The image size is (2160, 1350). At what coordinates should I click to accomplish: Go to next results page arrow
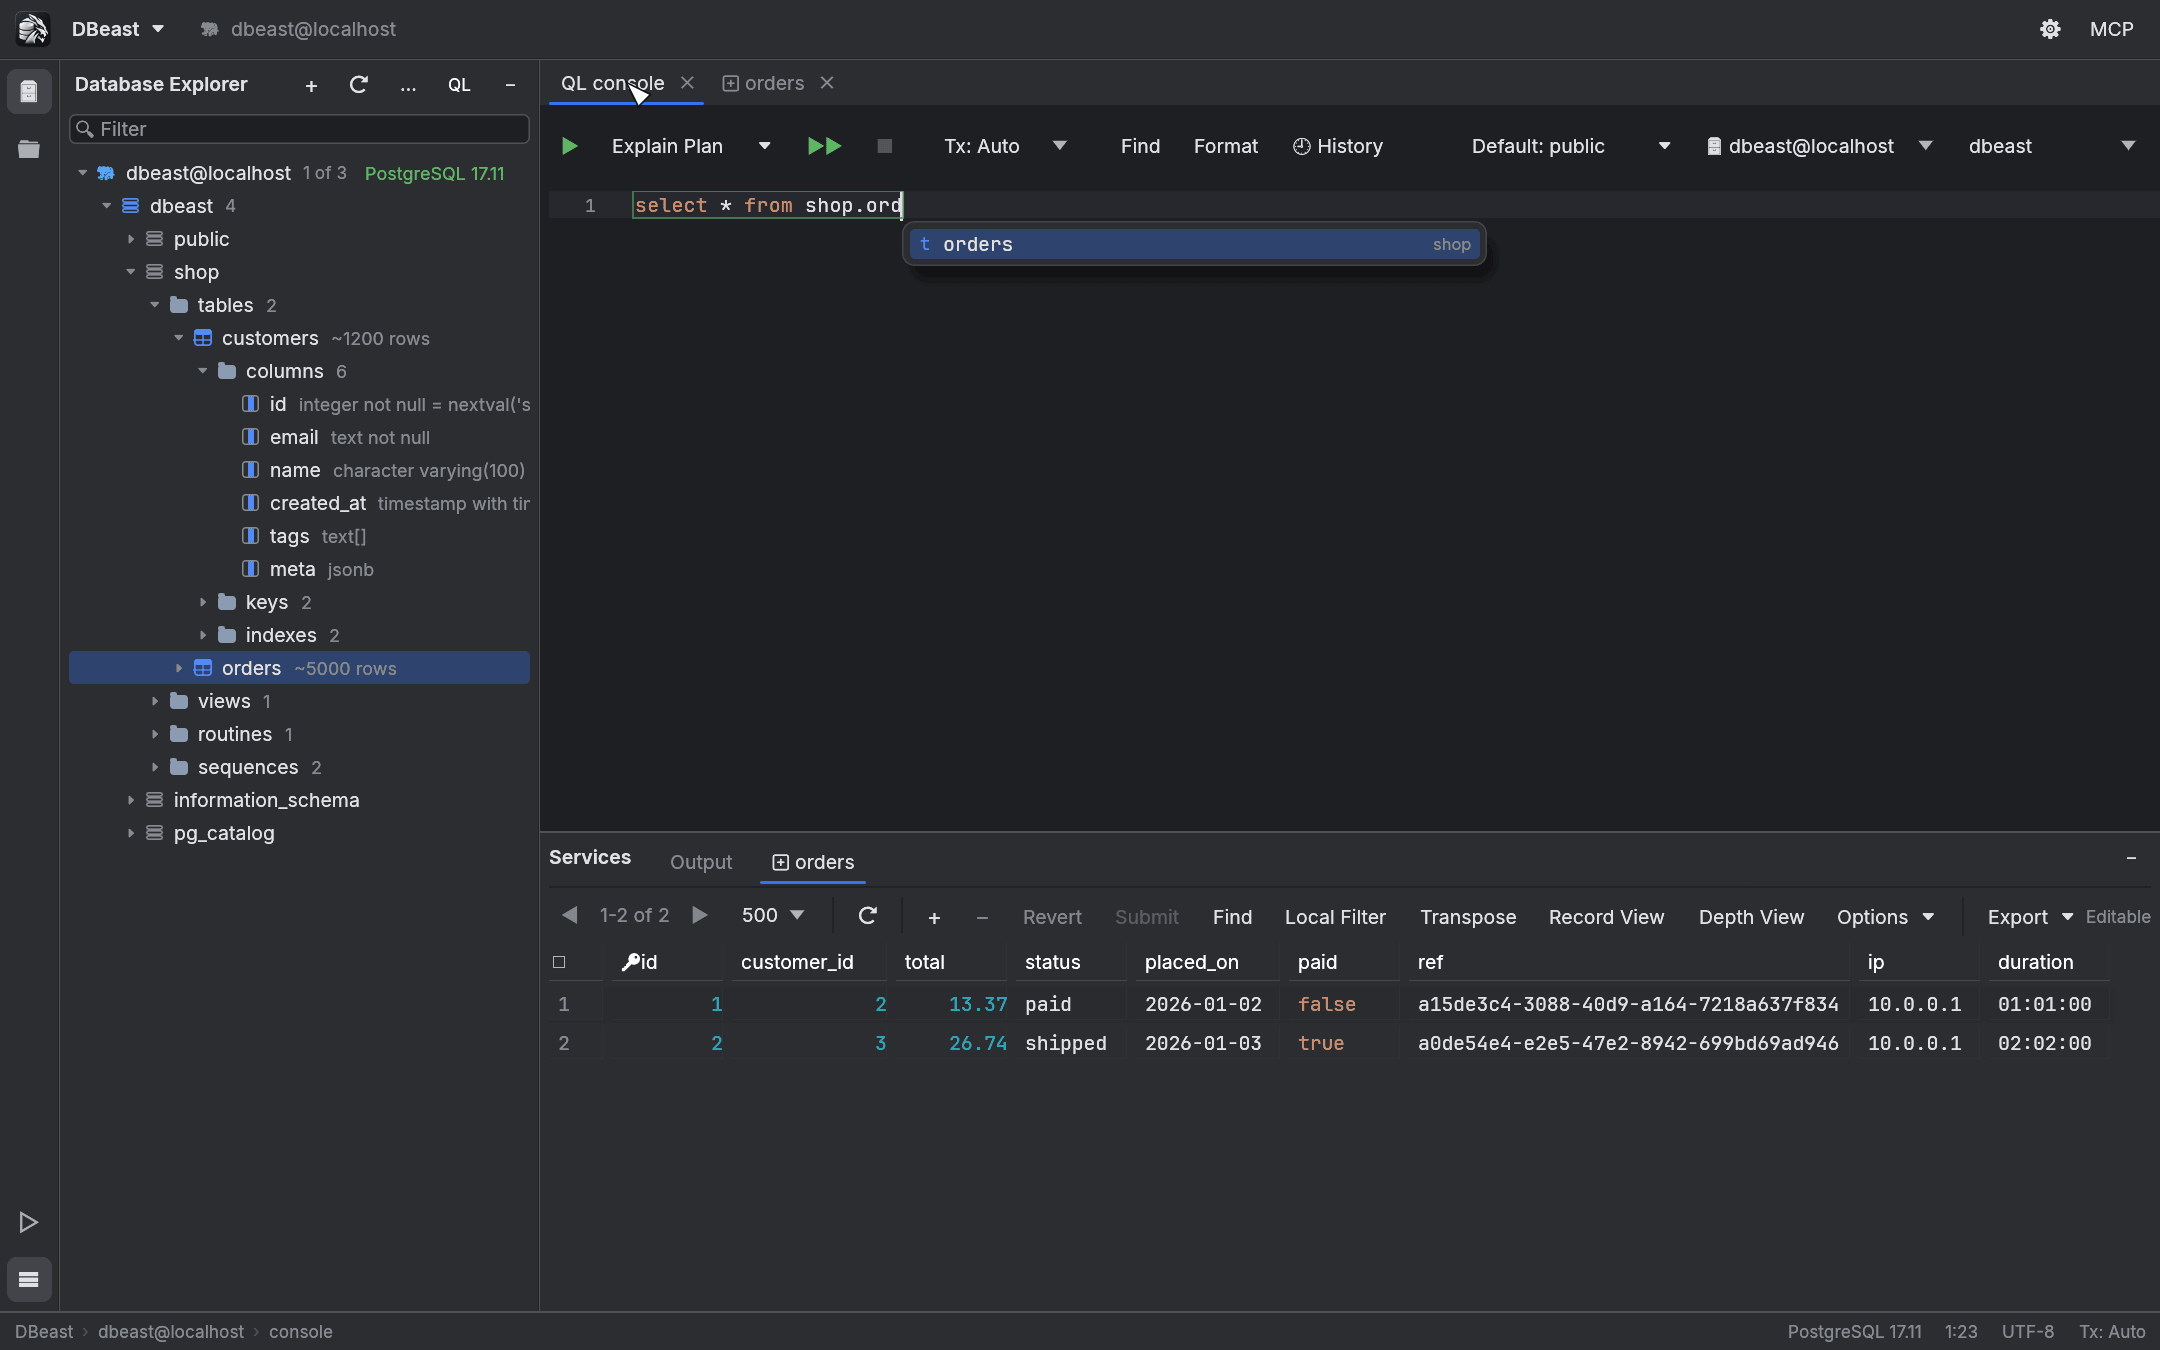point(700,915)
